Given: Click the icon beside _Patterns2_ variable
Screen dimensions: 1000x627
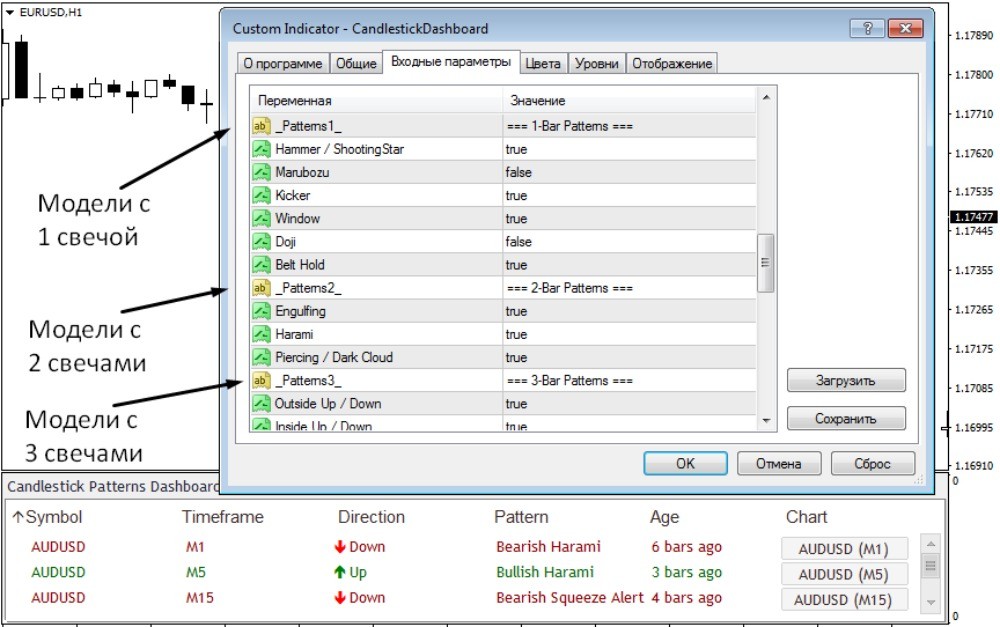Looking at the screenshot, I should pos(261,288).
